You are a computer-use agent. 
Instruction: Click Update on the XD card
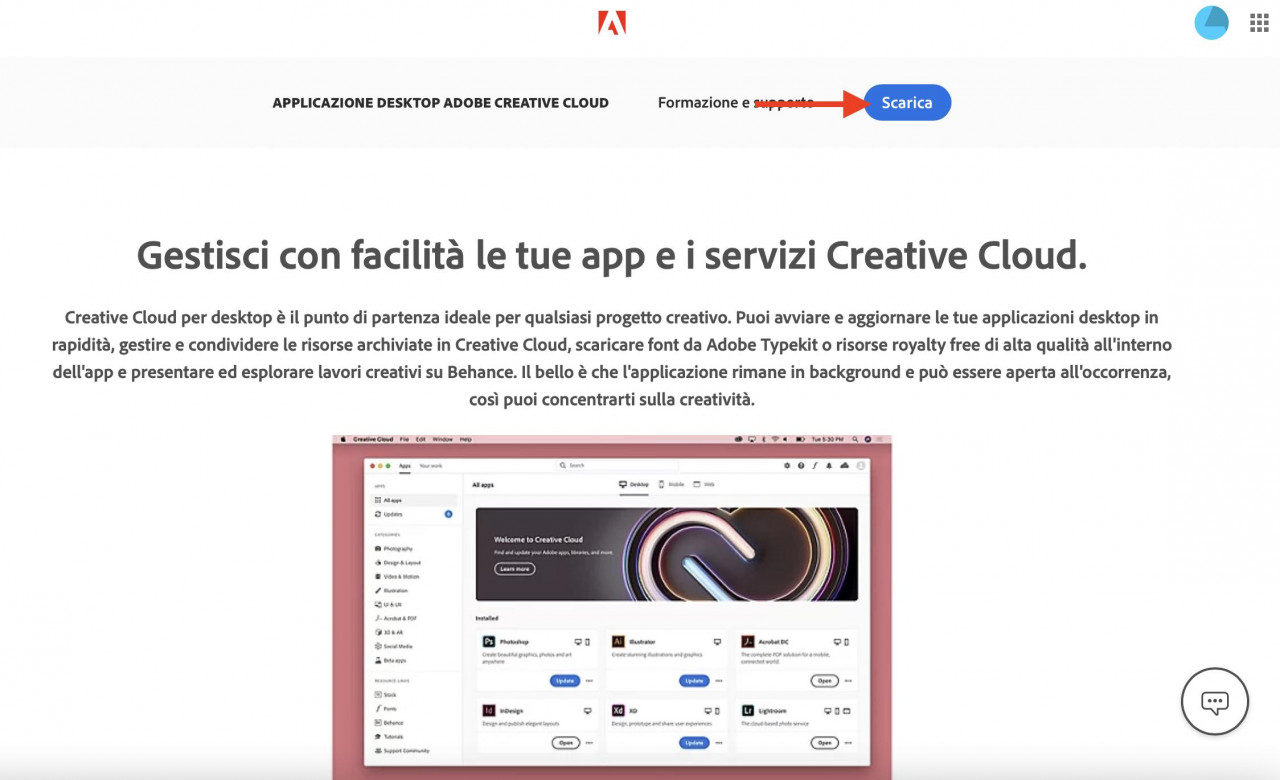click(694, 743)
